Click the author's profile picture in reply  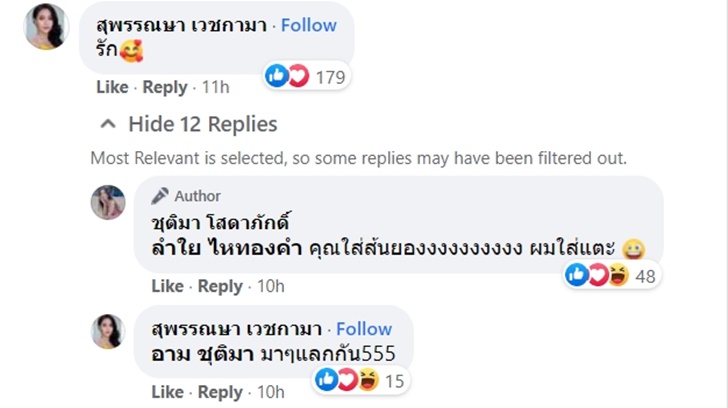108,202
